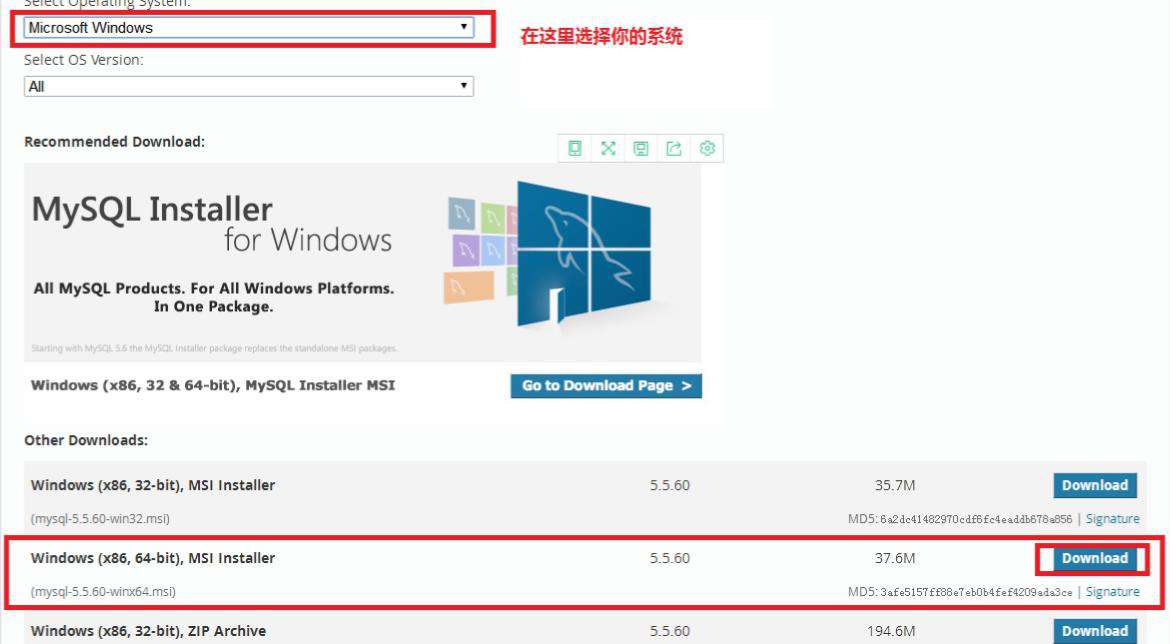Click version 5.5.60 in 64-bit MSI row
Viewport: 1170px width, 644px height.
(669, 558)
